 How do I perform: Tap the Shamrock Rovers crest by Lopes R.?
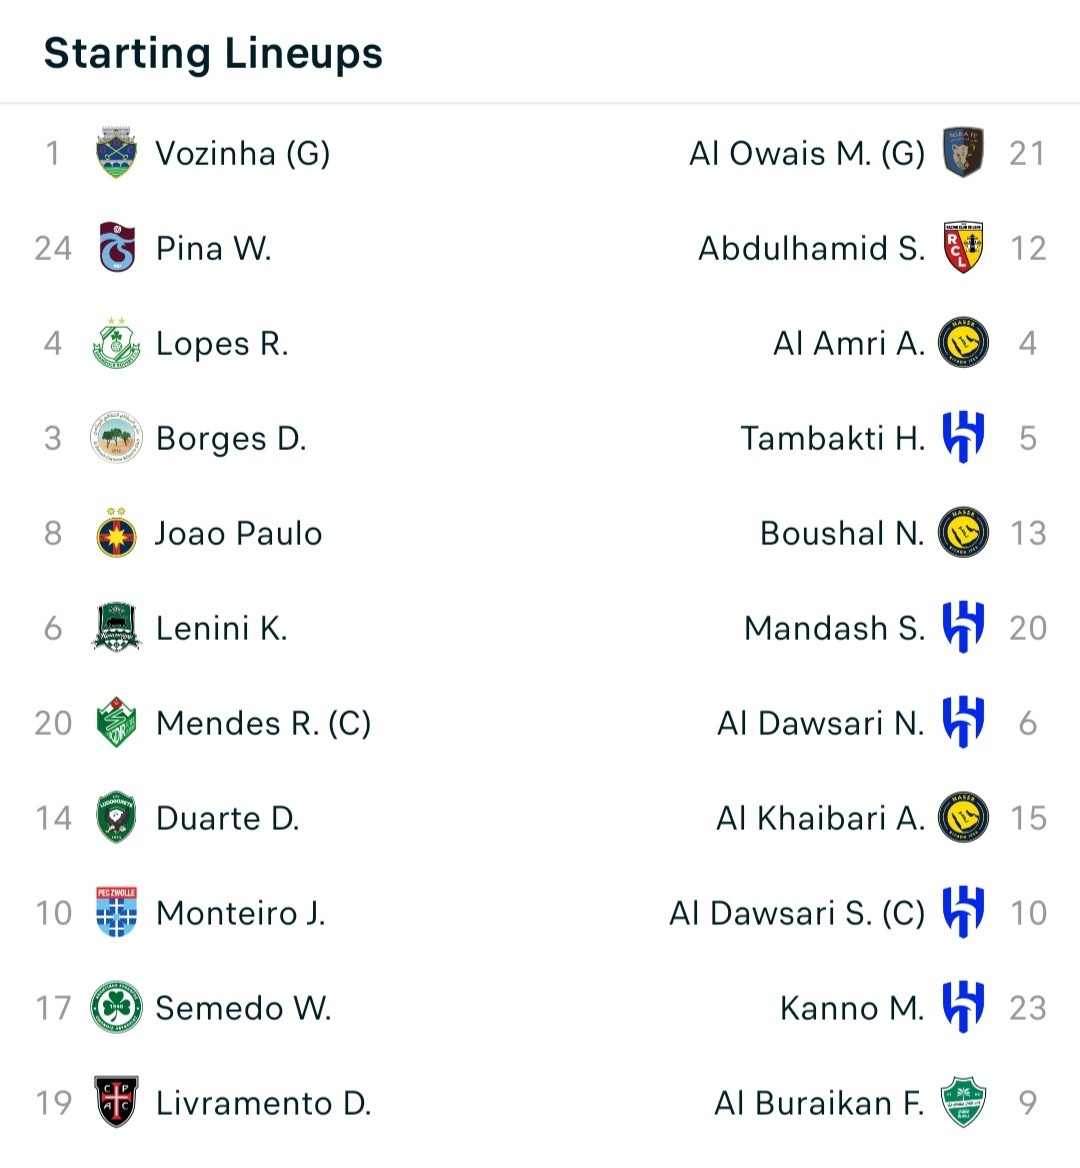pos(116,343)
